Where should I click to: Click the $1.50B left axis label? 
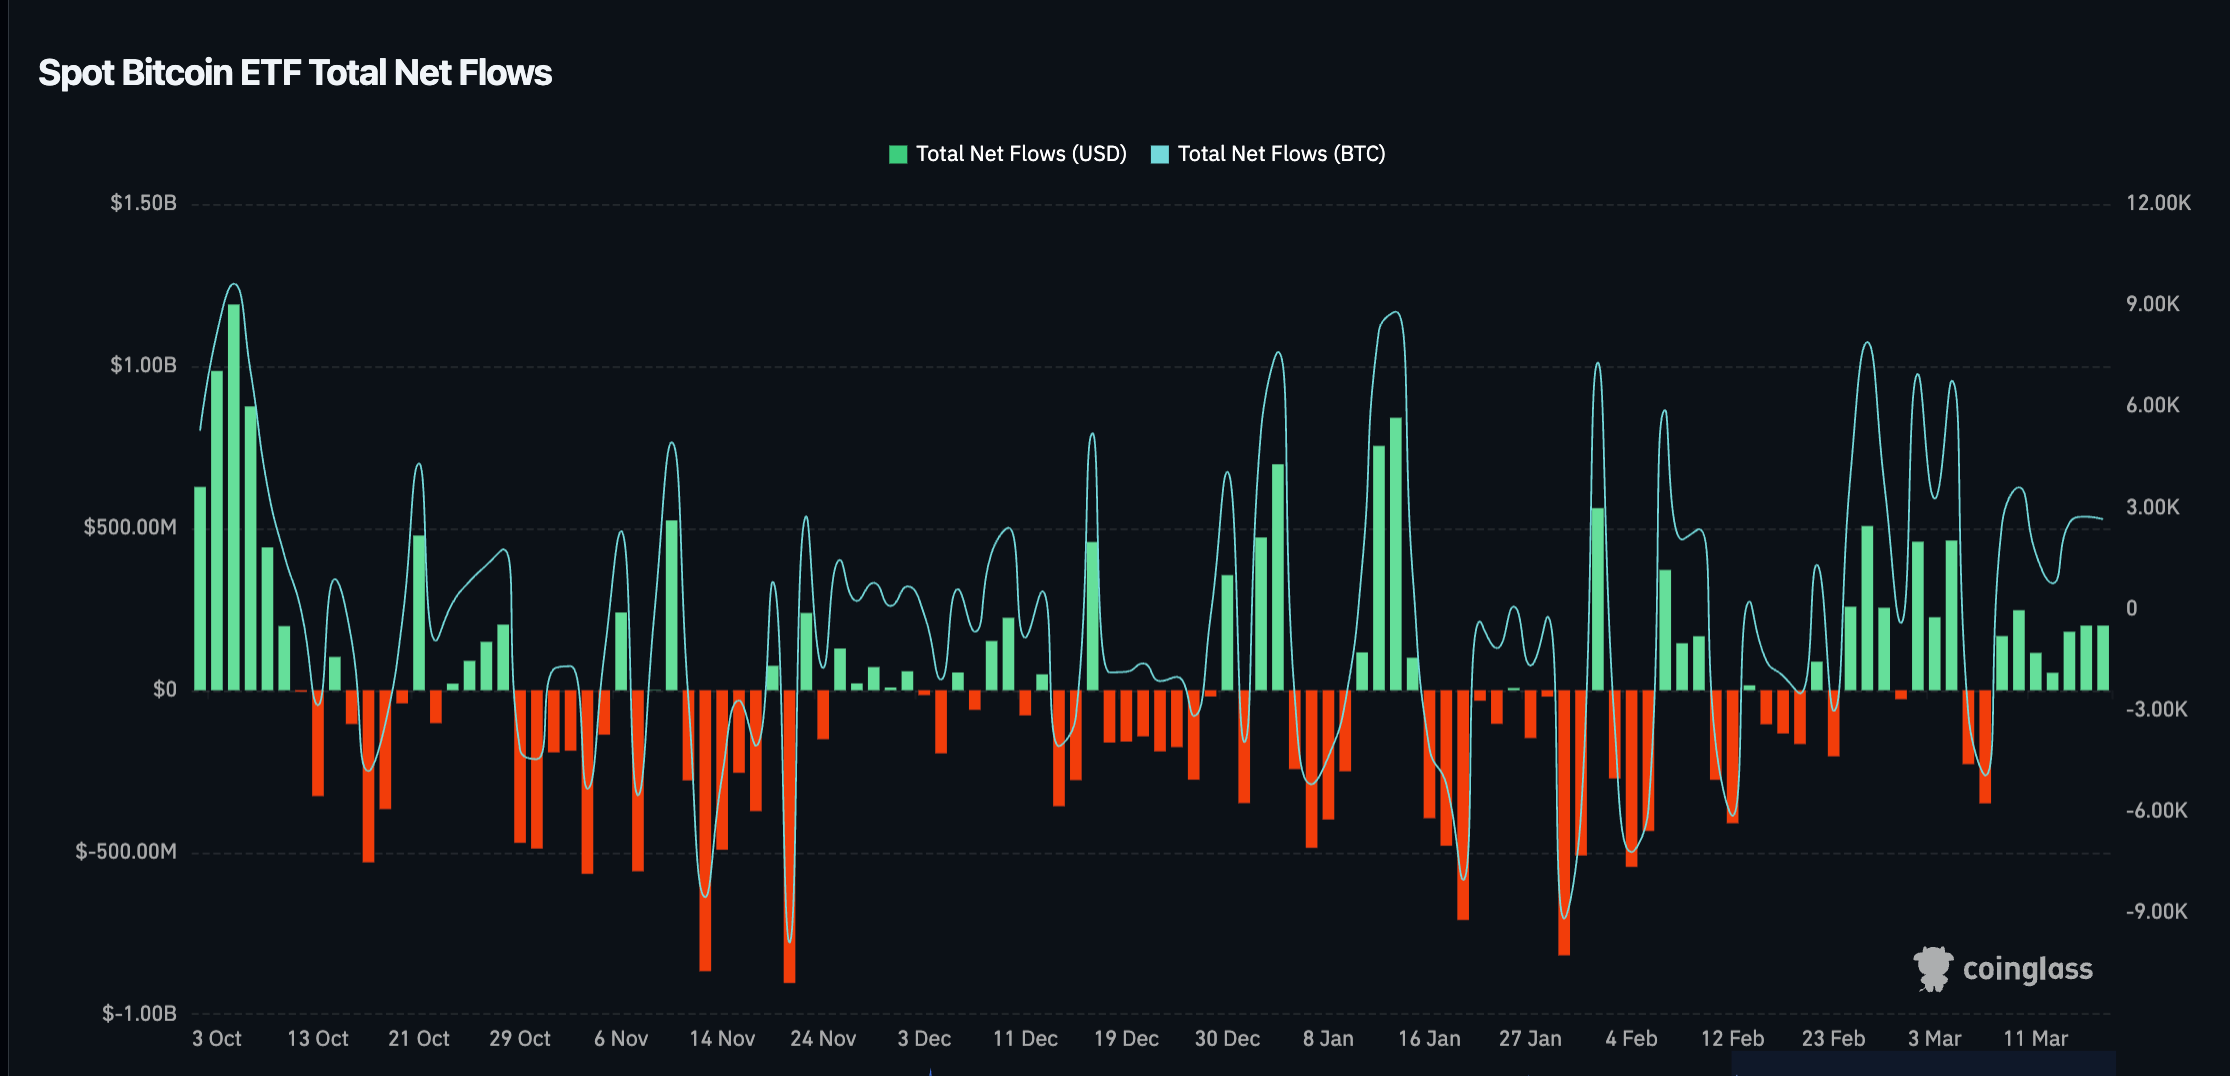(143, 203)
